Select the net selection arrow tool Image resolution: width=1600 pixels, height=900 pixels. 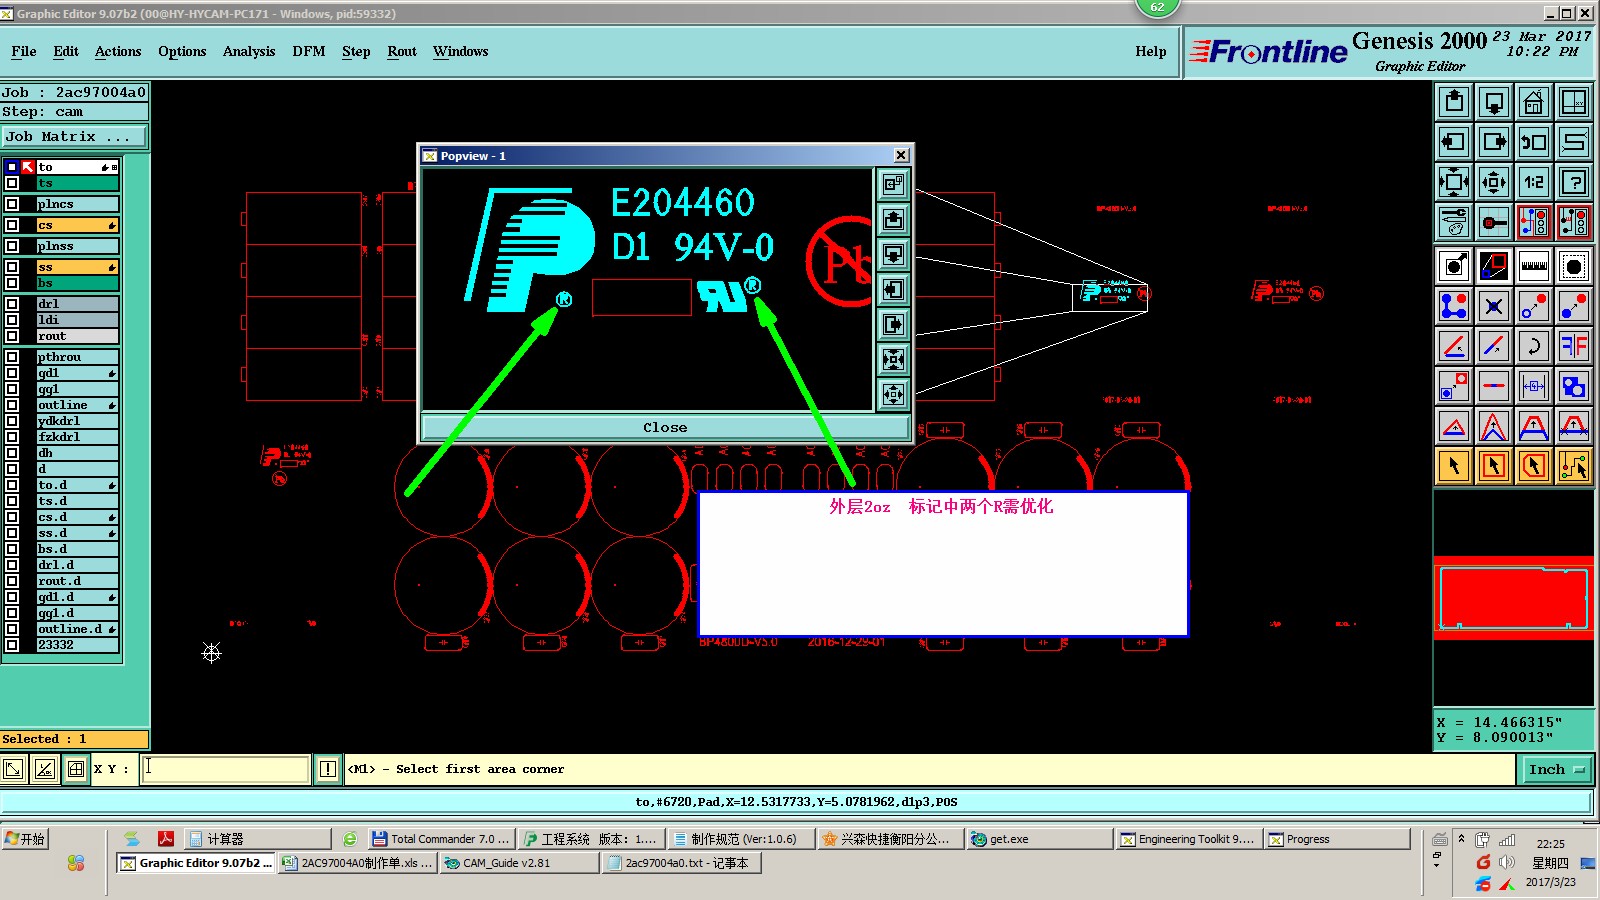(1574, 466)
